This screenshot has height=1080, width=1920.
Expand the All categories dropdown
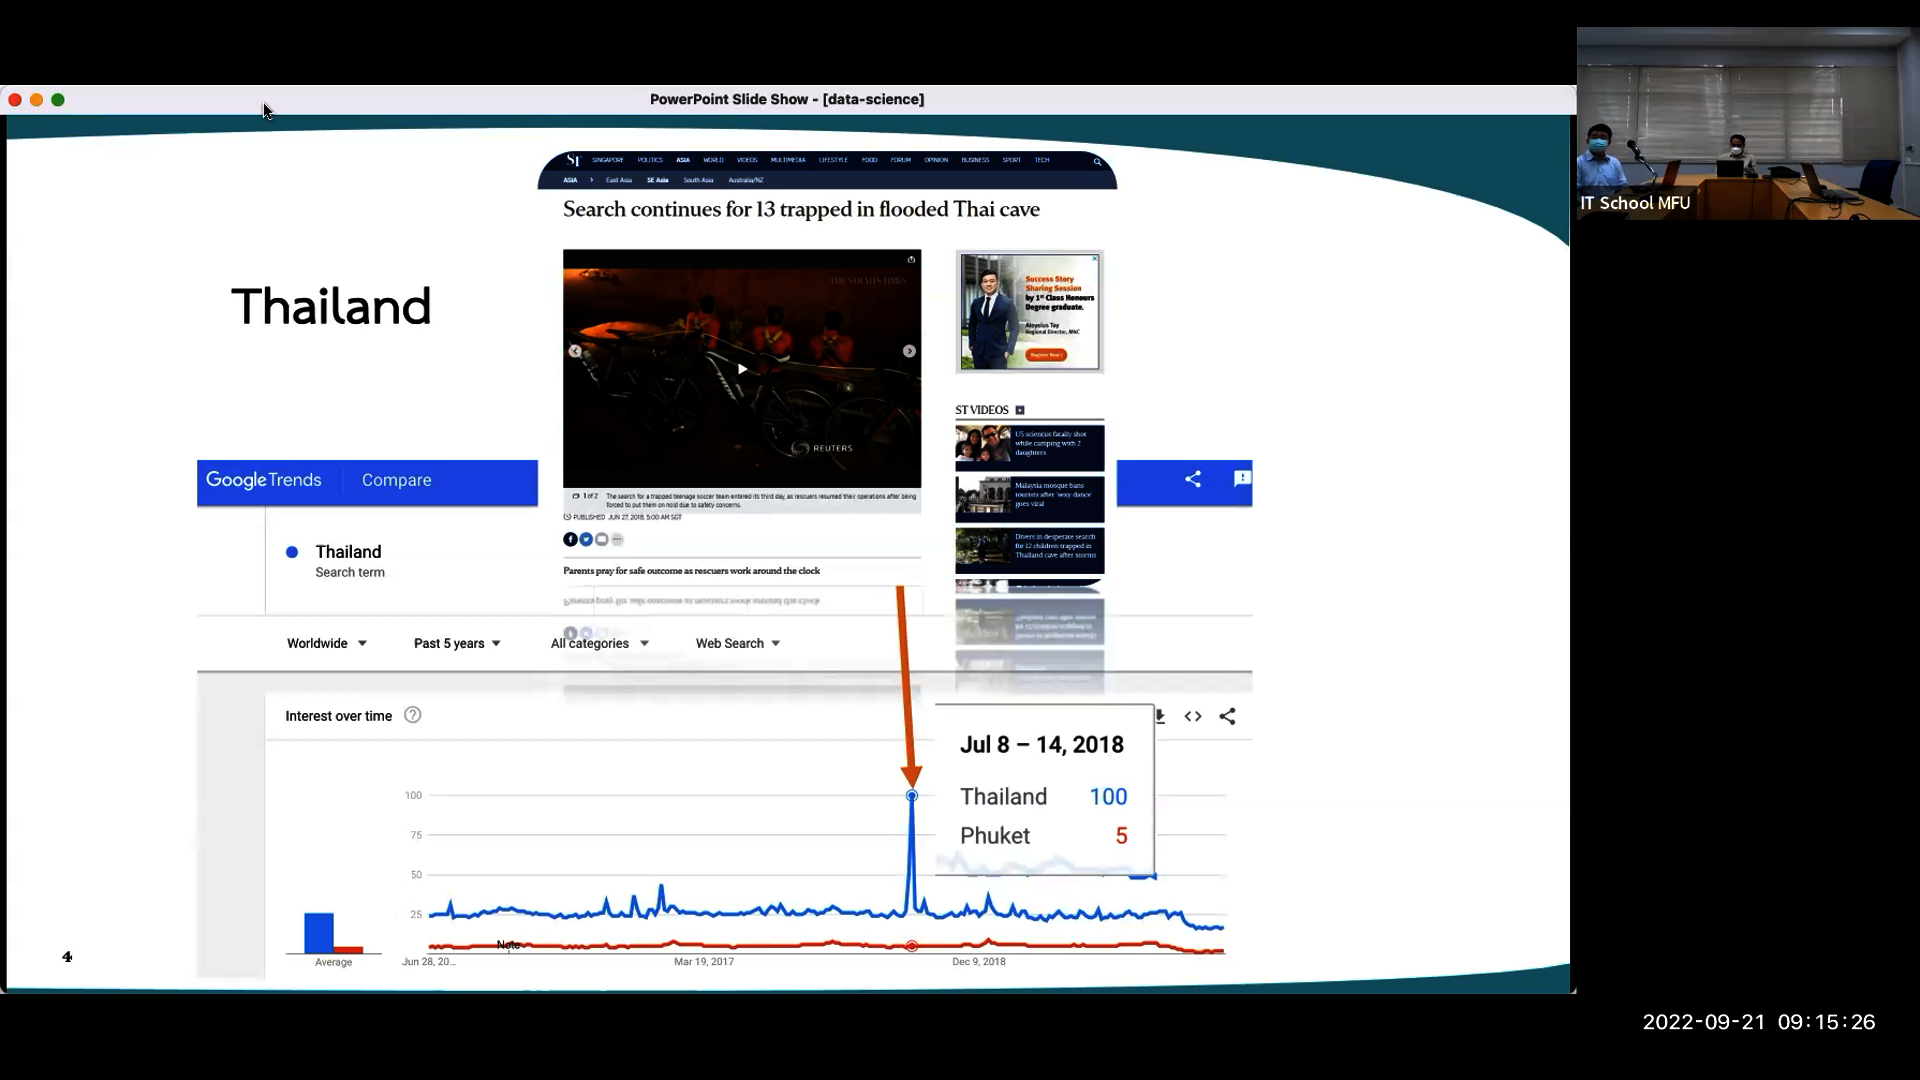pyautogui.click(x=600, y=643)
